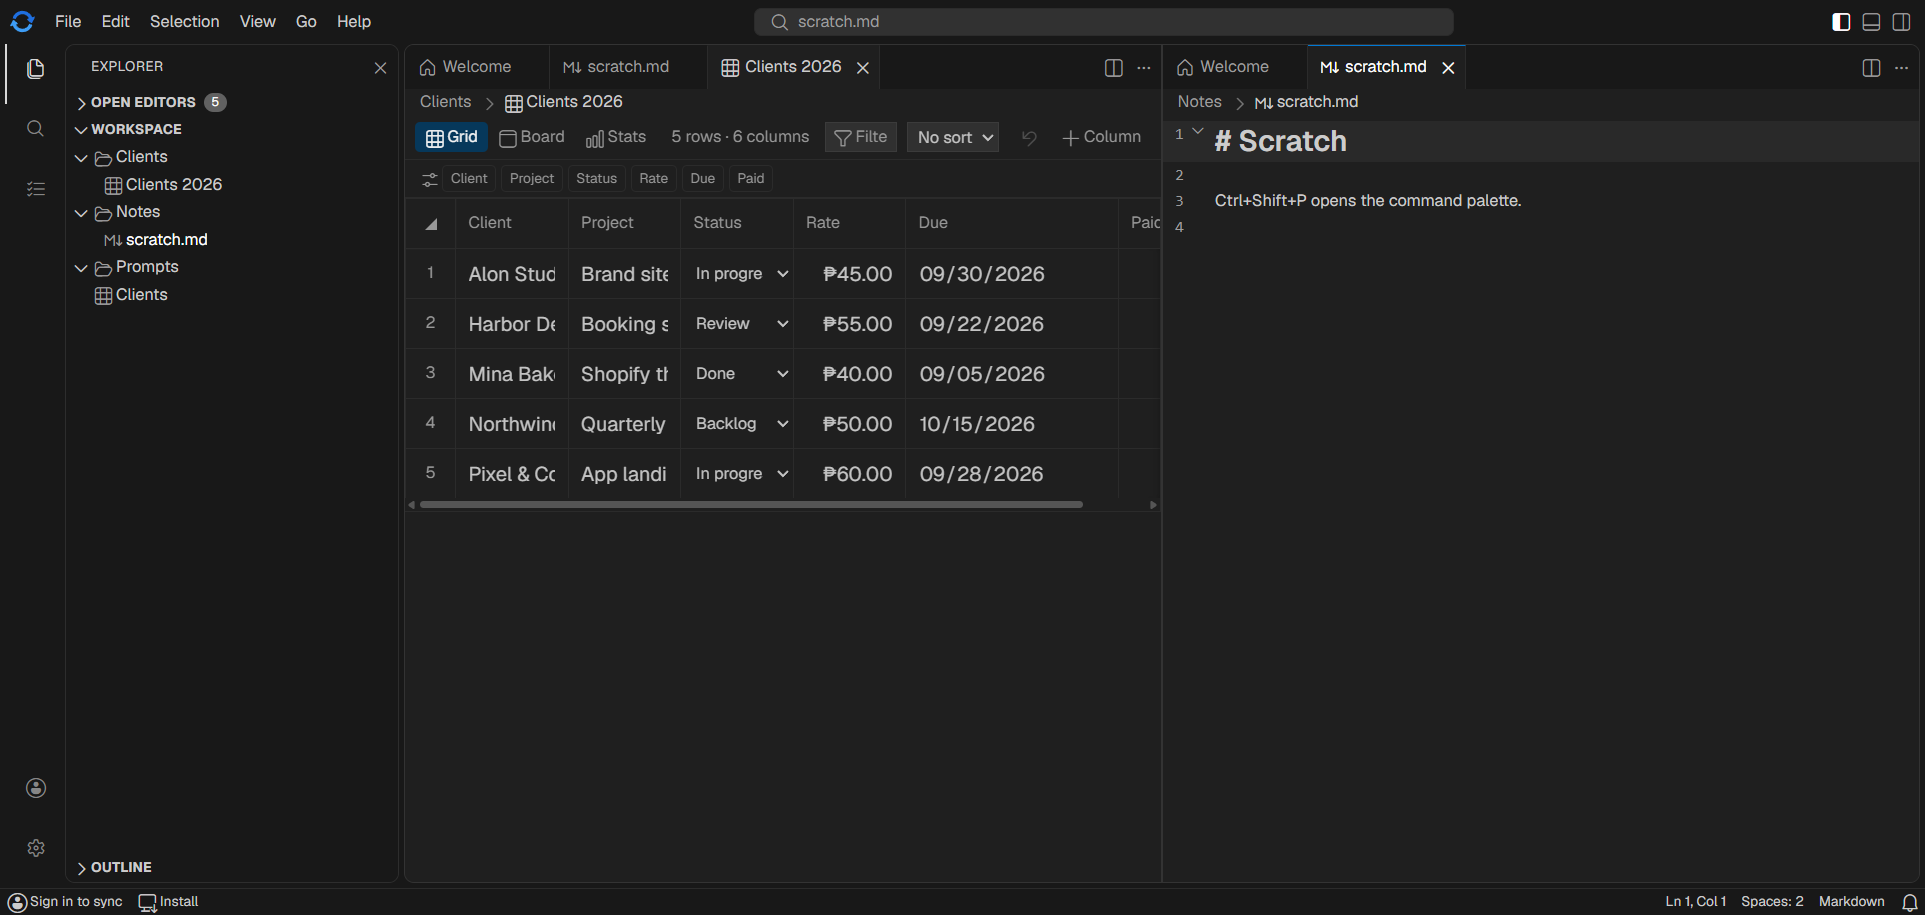
Task: Toggle the secondary sidebar layout icon
Action: pos(1901,22)
